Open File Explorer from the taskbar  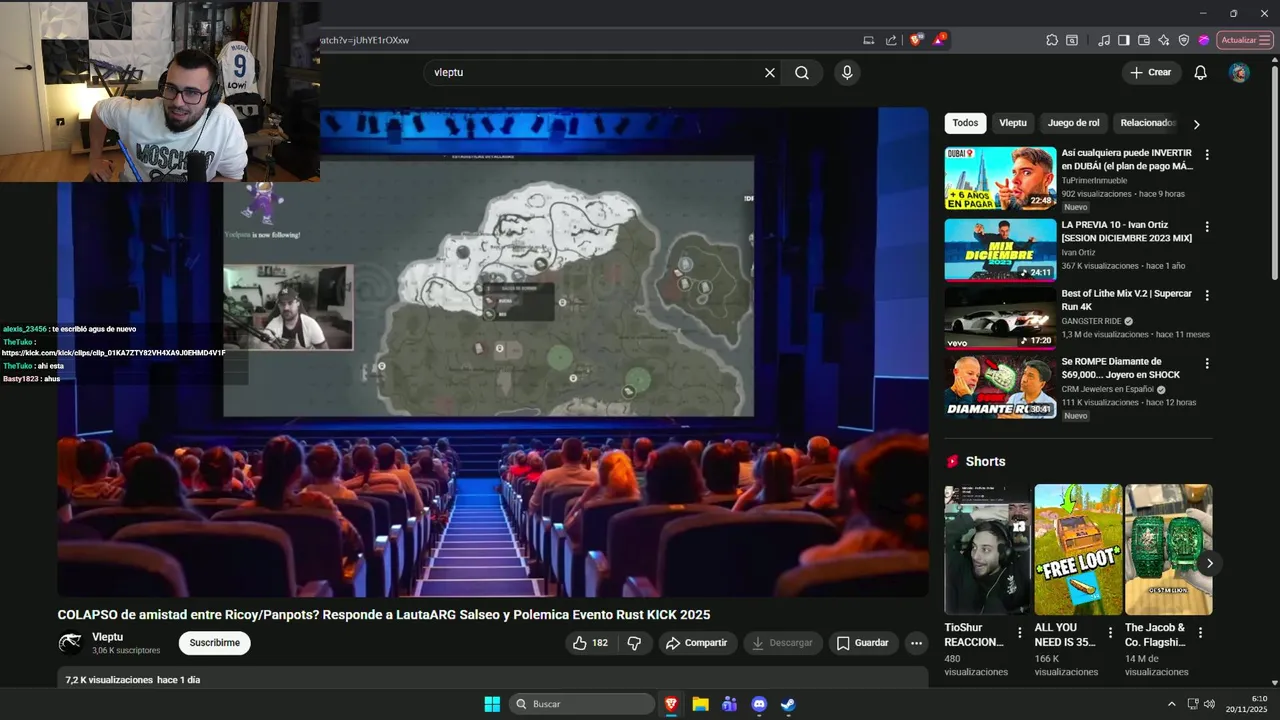point(700,704)
